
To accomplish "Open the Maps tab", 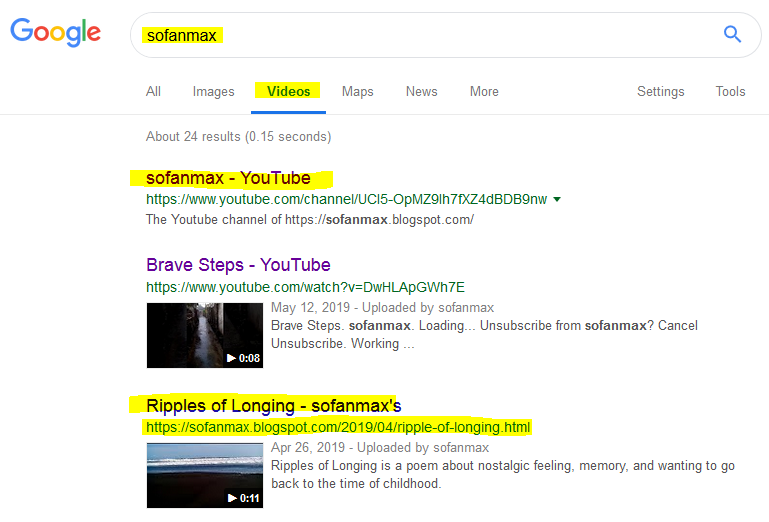I will coord(358,91).
